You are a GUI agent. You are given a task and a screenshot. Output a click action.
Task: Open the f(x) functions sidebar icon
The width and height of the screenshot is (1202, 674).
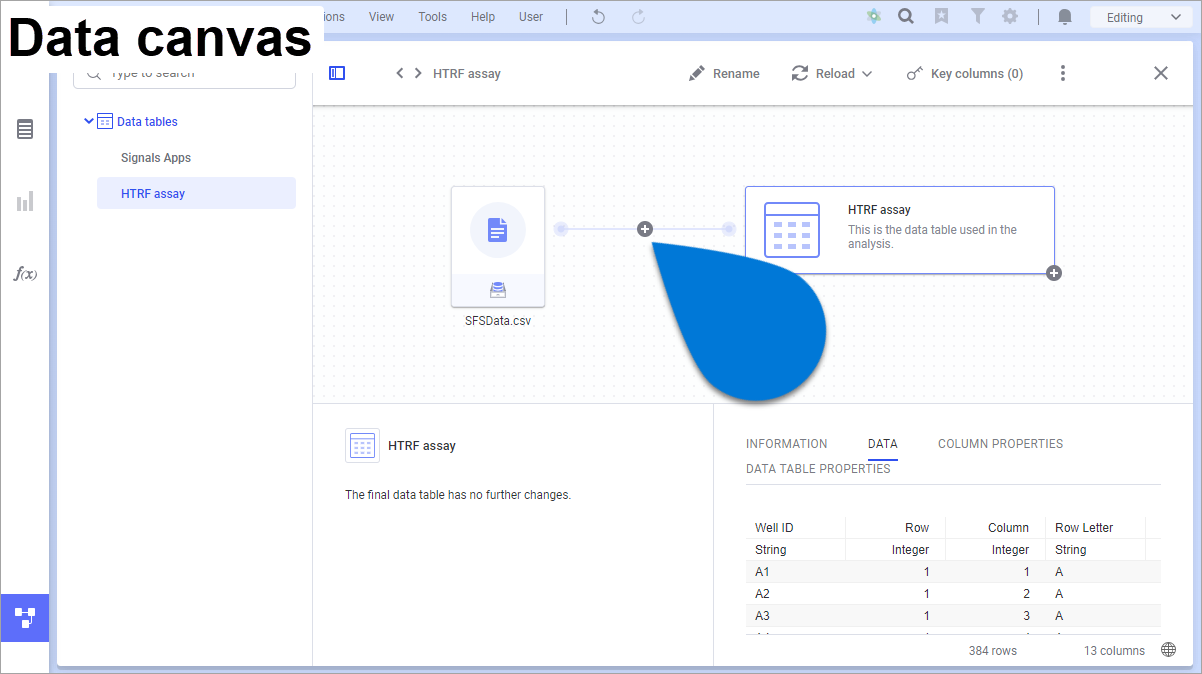[x=25, y=273]
